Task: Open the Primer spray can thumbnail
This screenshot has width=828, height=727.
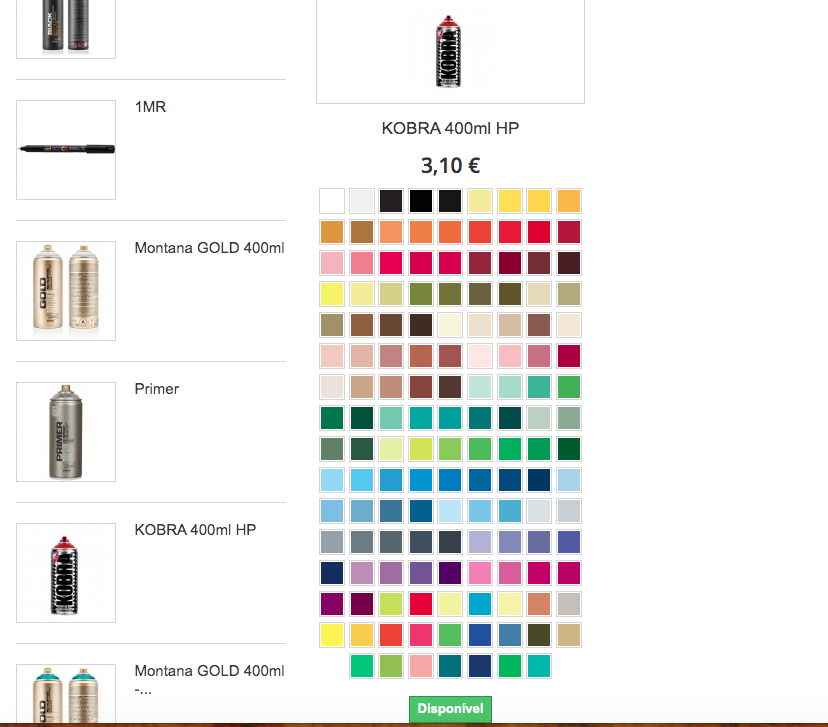Action: (66, 432)
